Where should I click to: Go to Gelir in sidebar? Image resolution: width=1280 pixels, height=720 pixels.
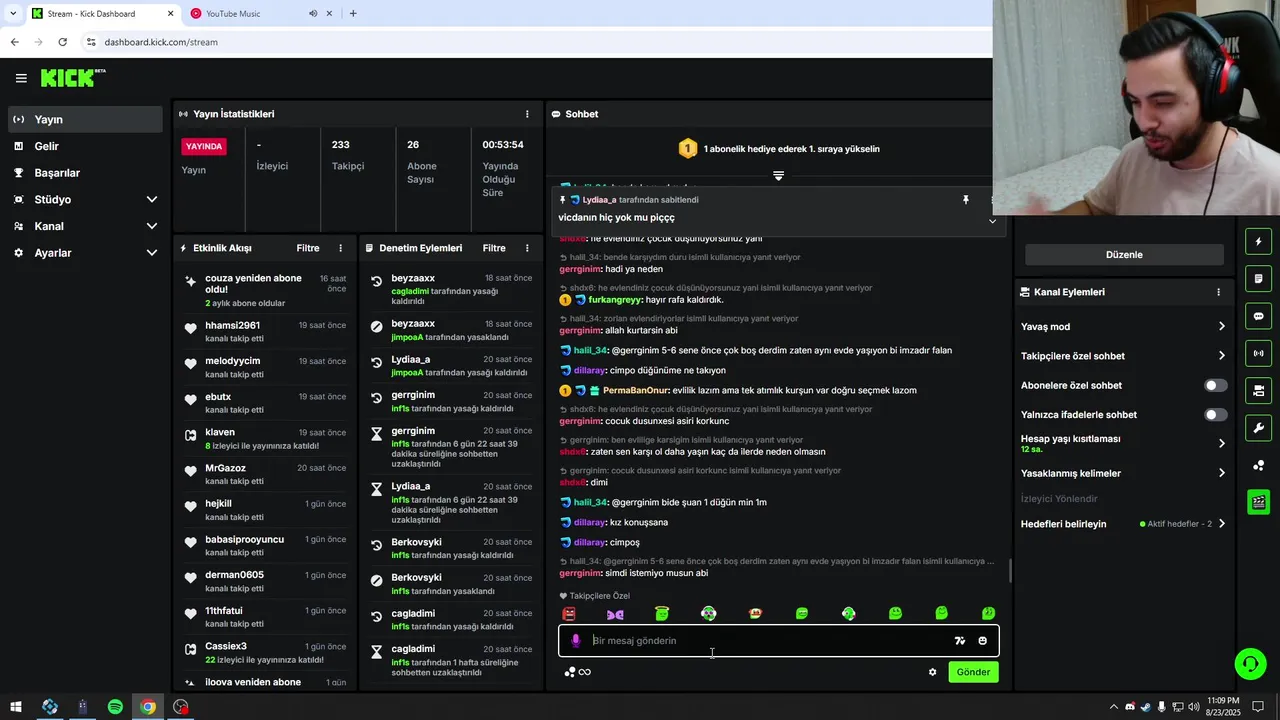pos(85,146)
